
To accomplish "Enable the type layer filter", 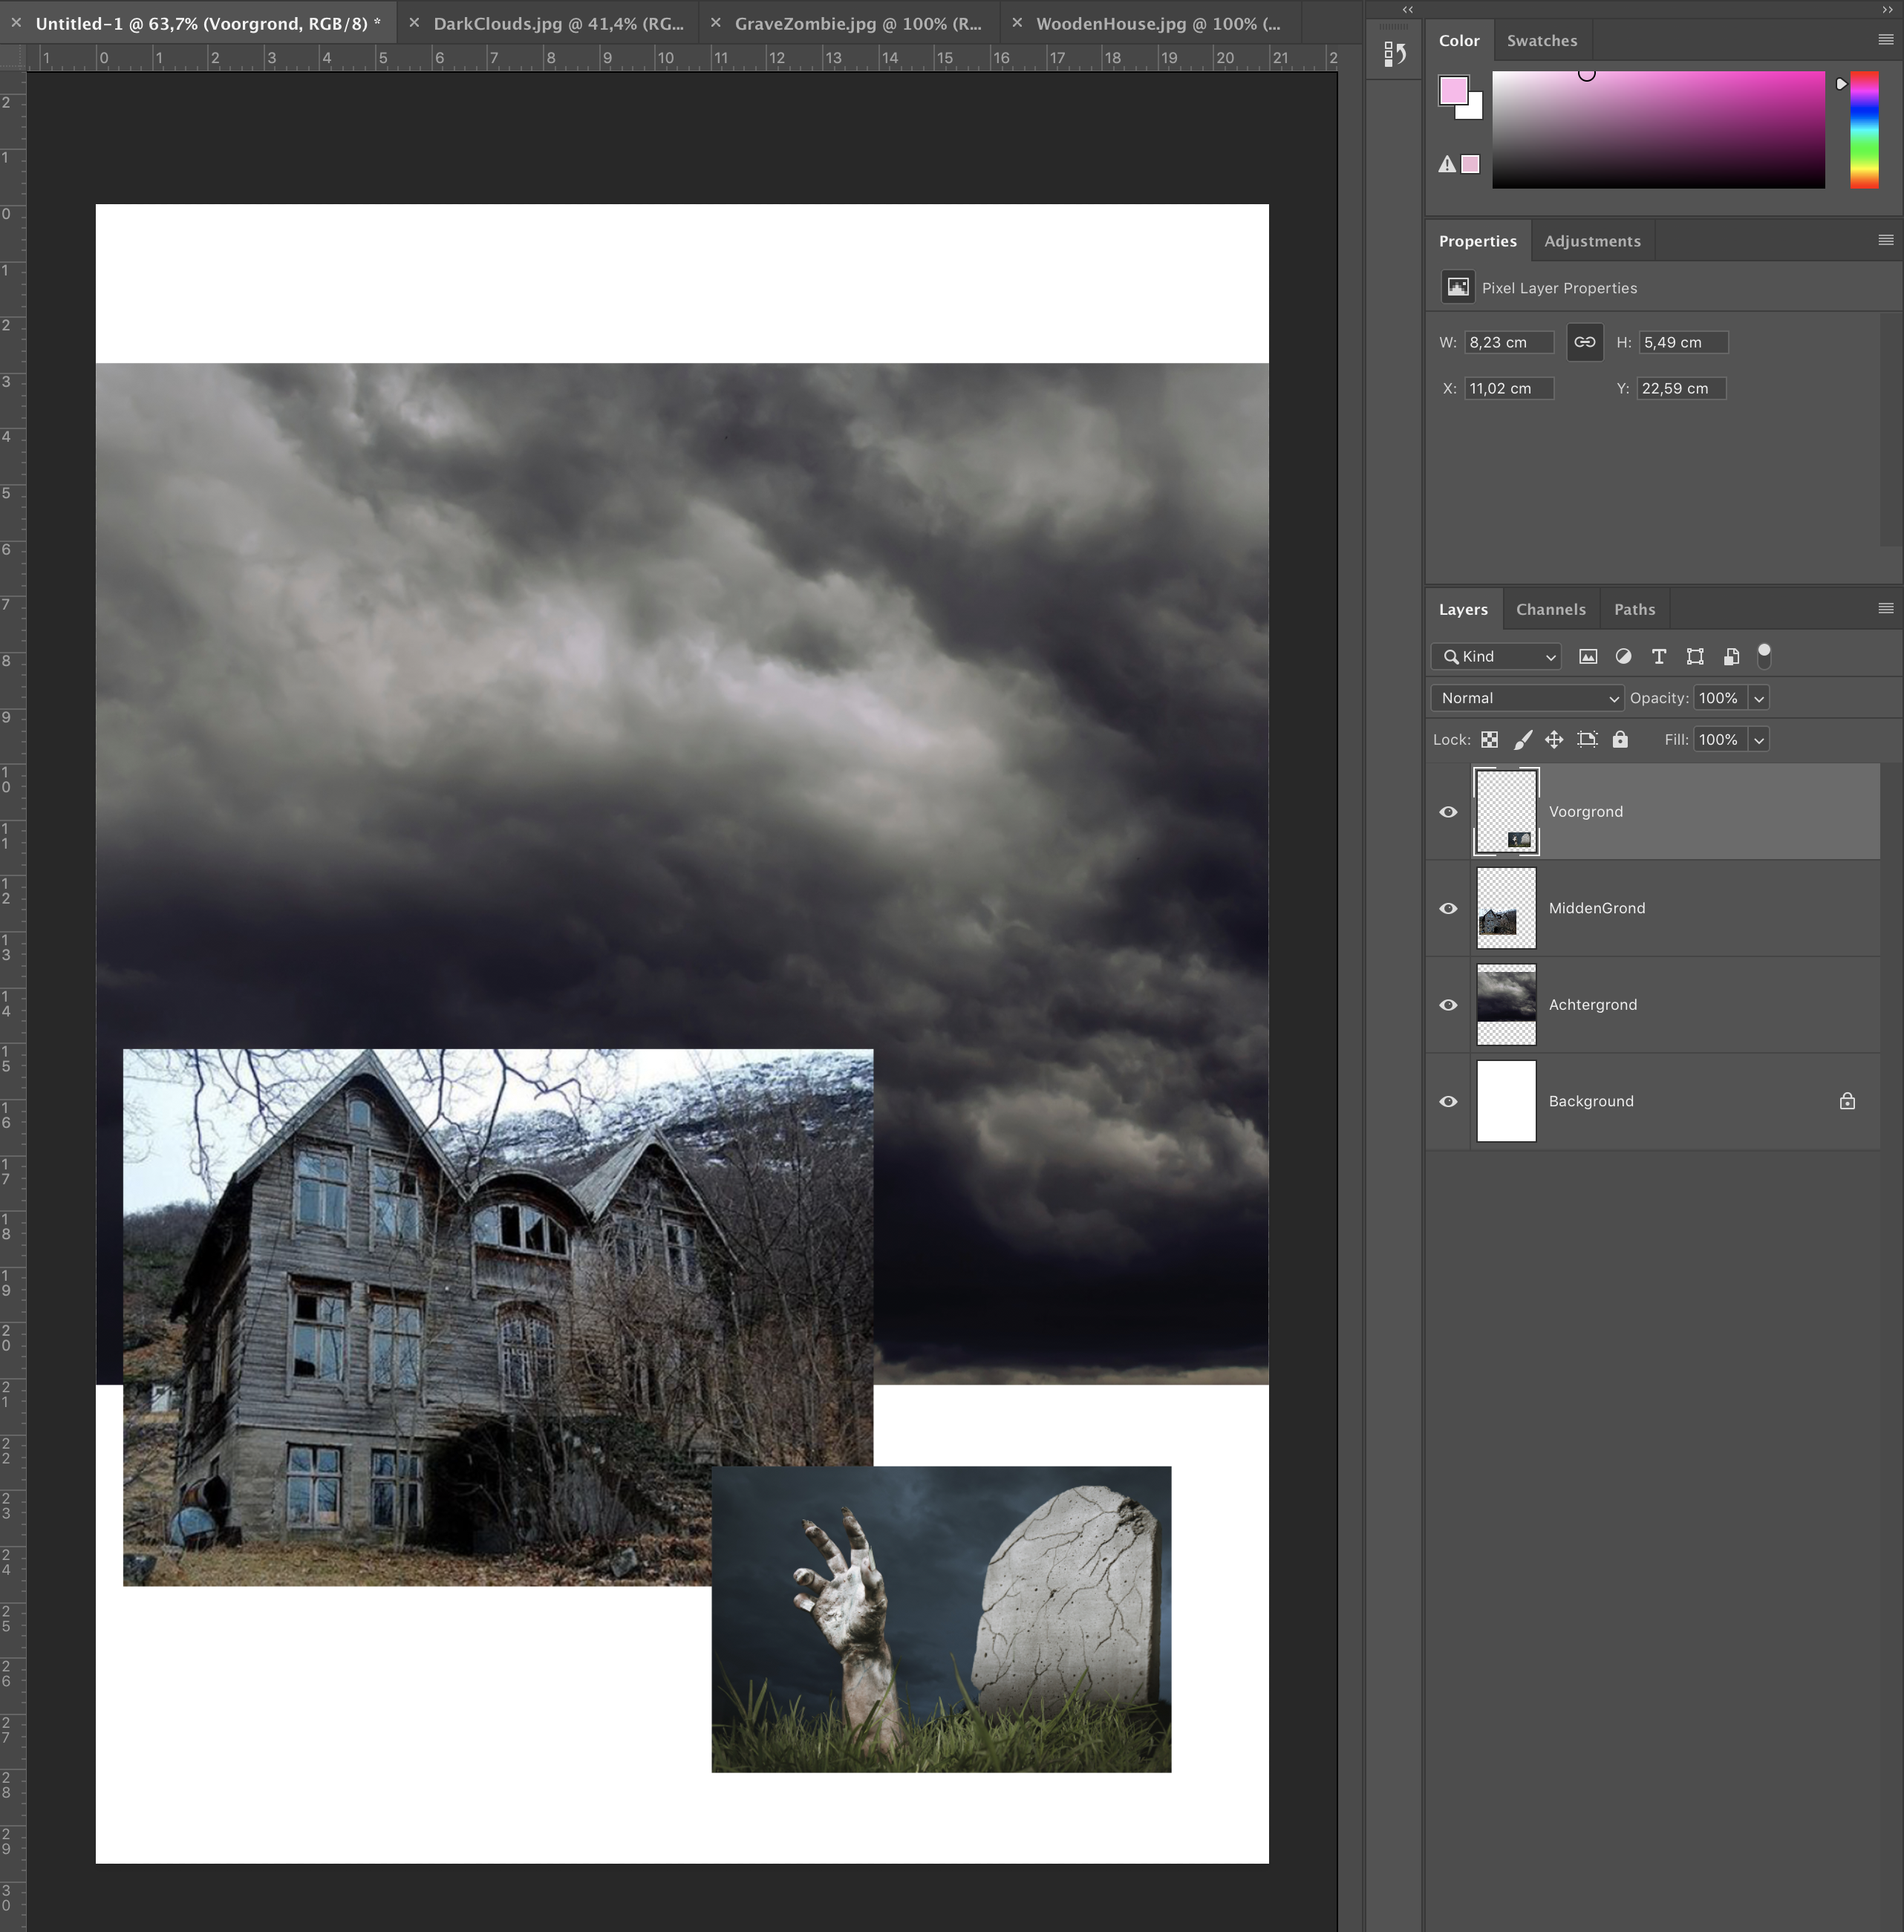I will pyautogui.click(x=1658, y=657).
